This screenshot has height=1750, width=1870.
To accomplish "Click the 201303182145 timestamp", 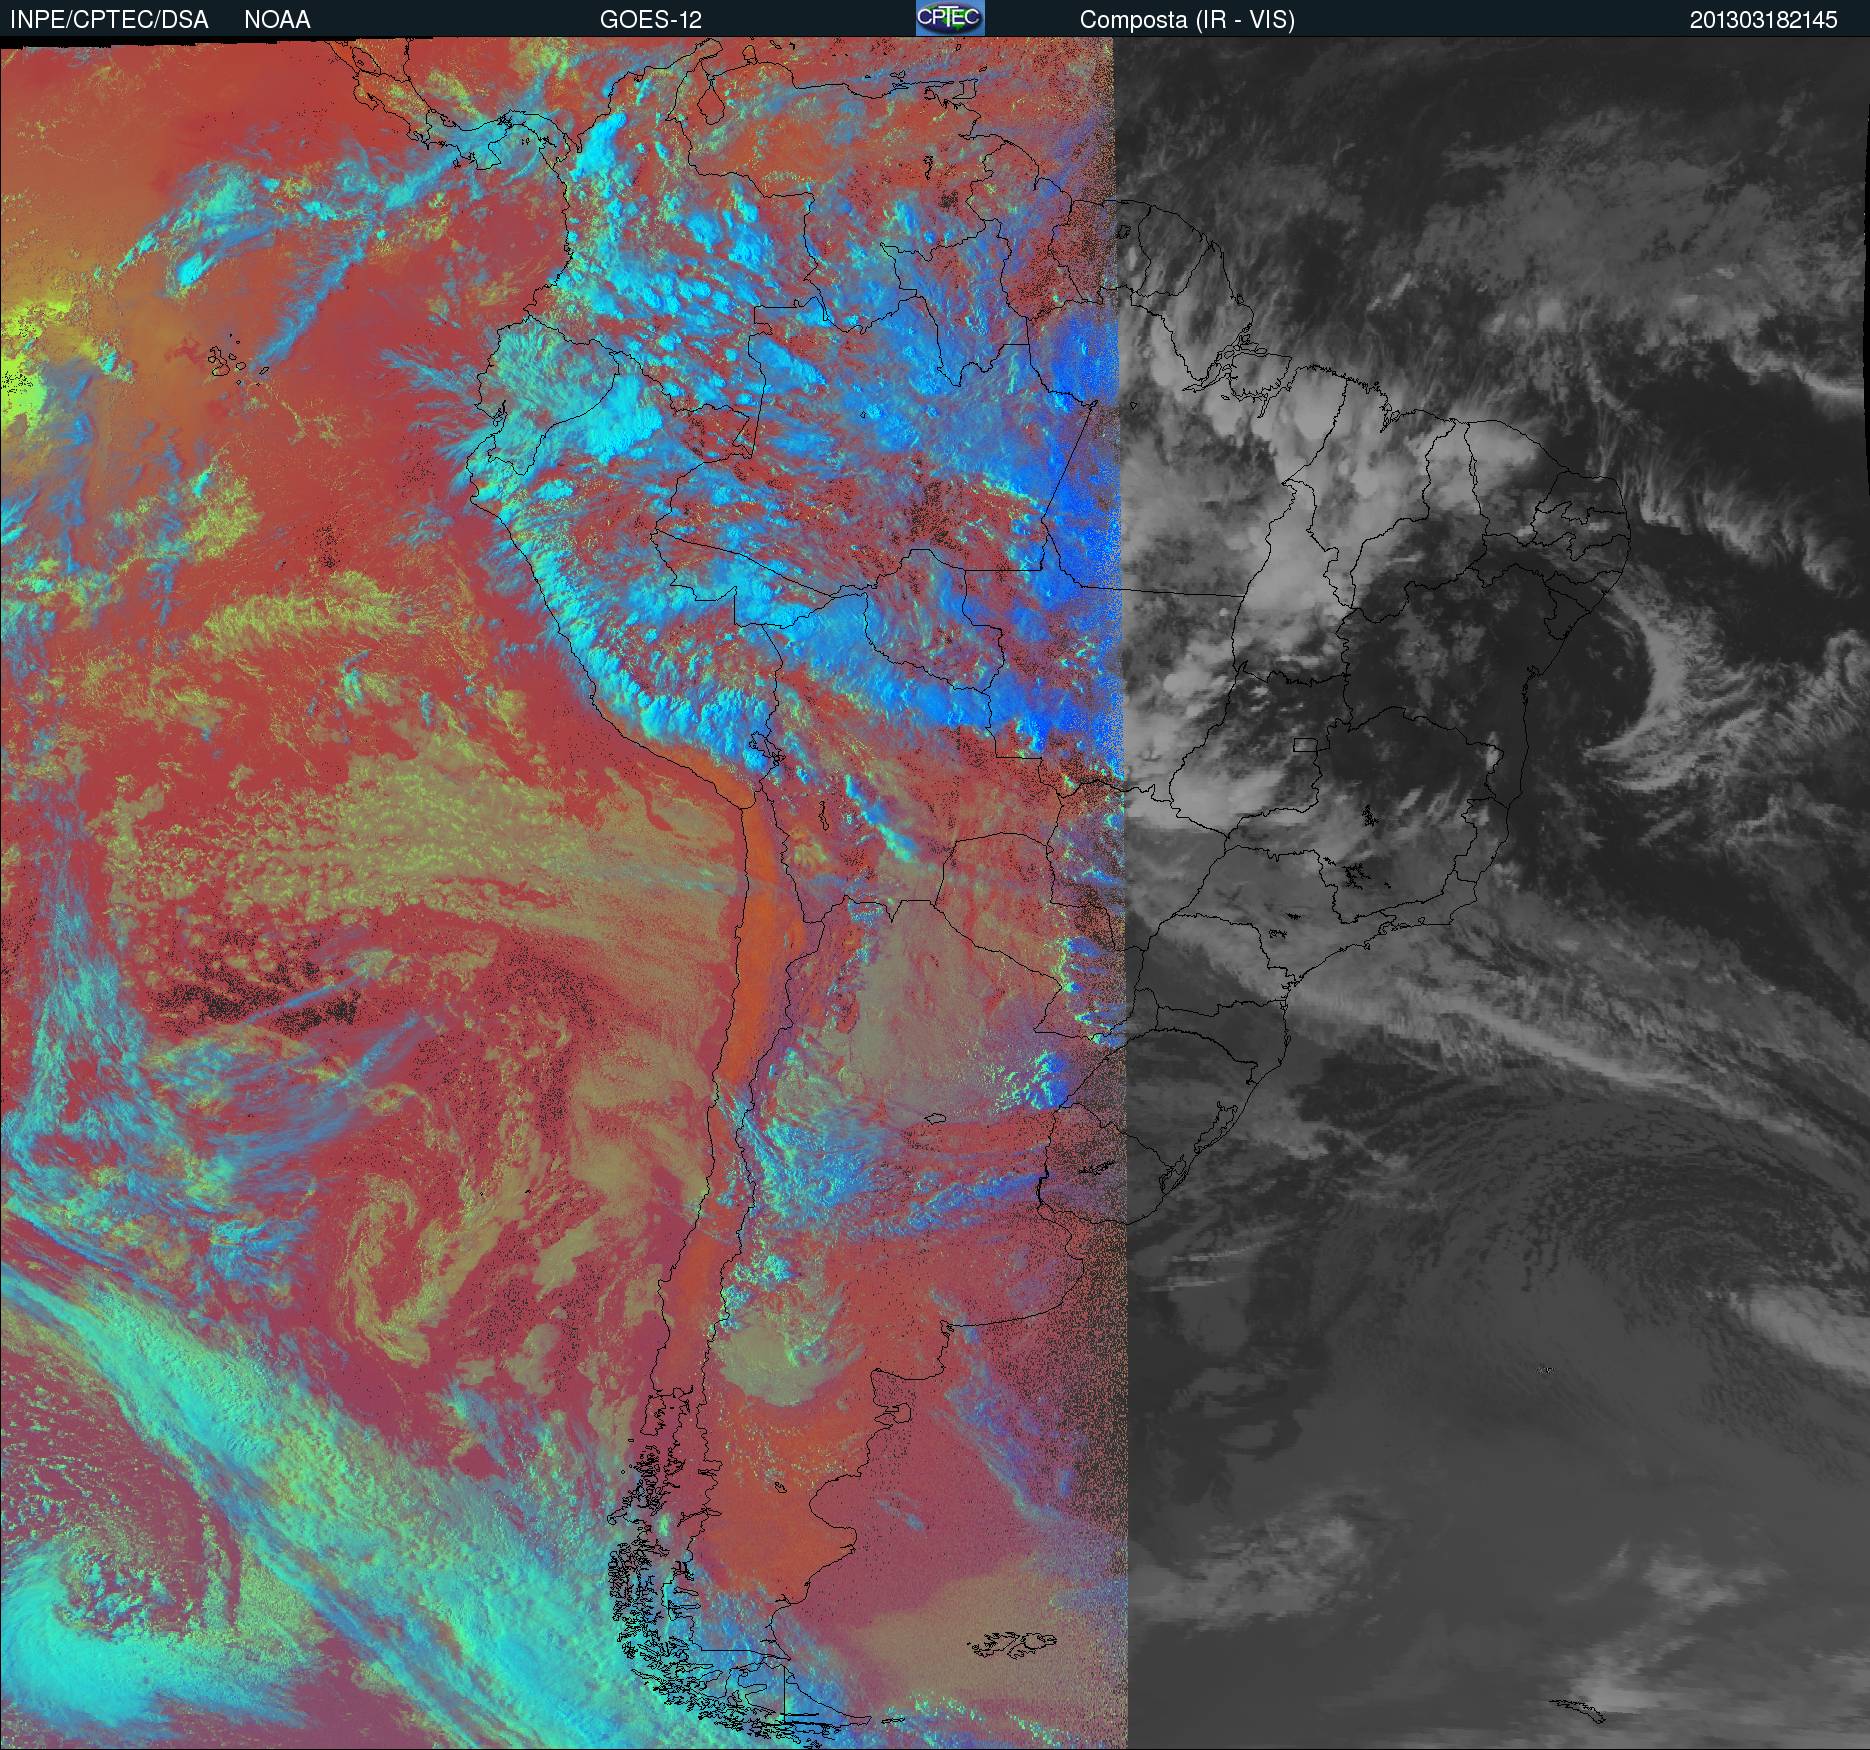I will 1764,20.
